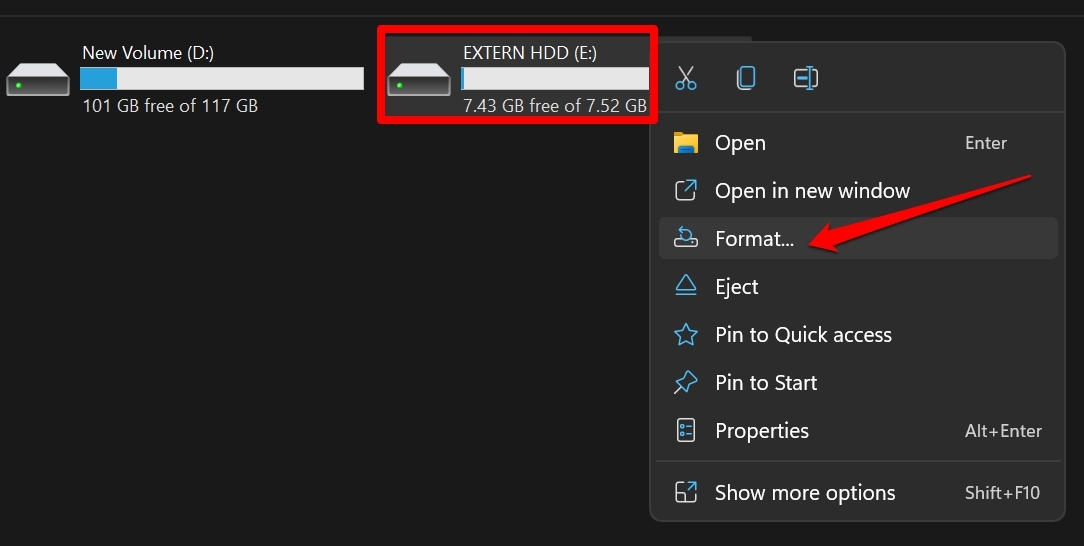This screenshot has width=1084, height=546.
Task: Click the Properties sheet icon
Action: pyautogui.click(x=686, y=430)
